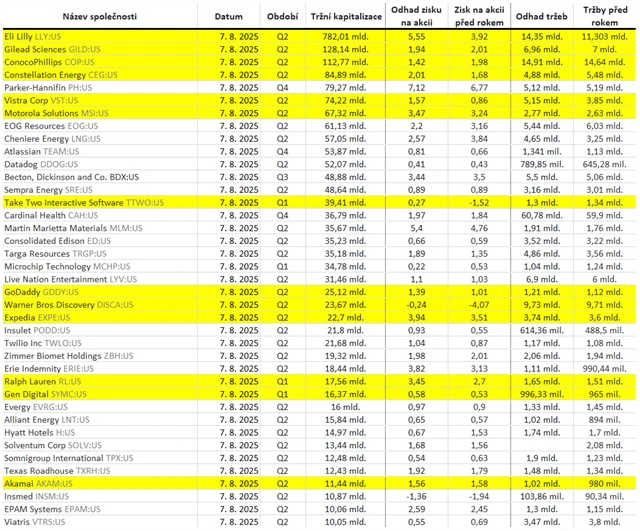Viewport: 640px width, 531px height.
Task: Select the Consolidated Edison ED:US cell
Action: pyautogui.click(x=100, y=241)
